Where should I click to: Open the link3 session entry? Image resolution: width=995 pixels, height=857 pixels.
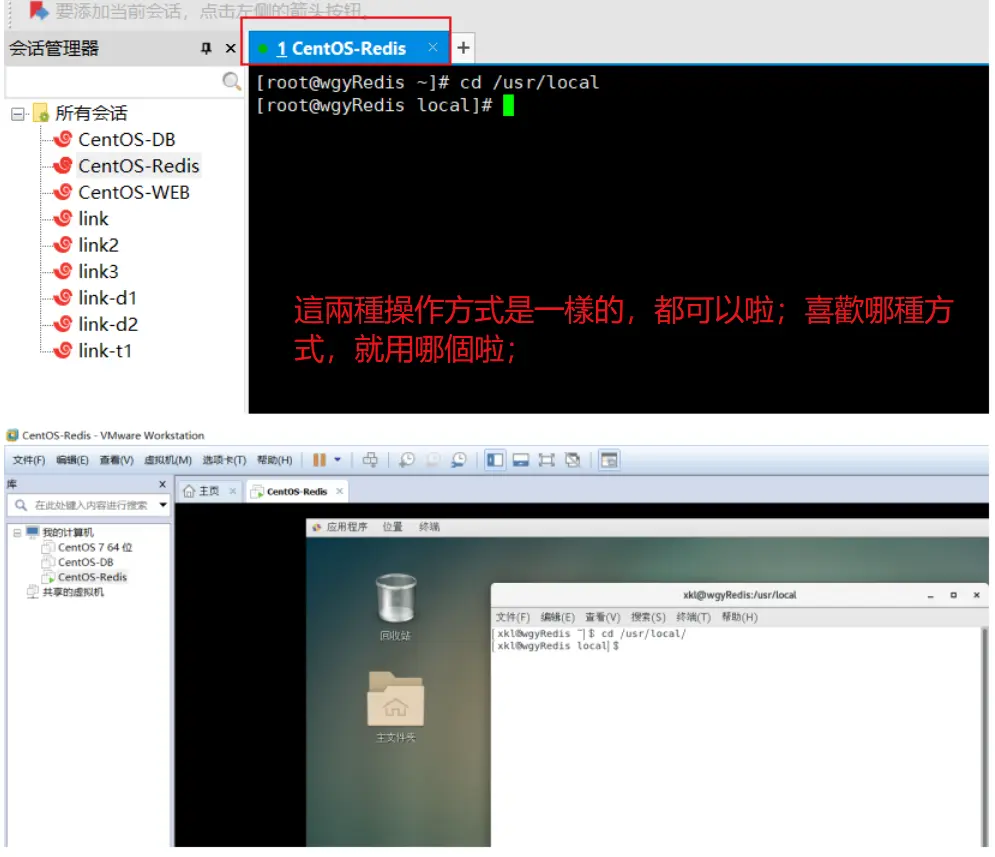click(98, 271)
